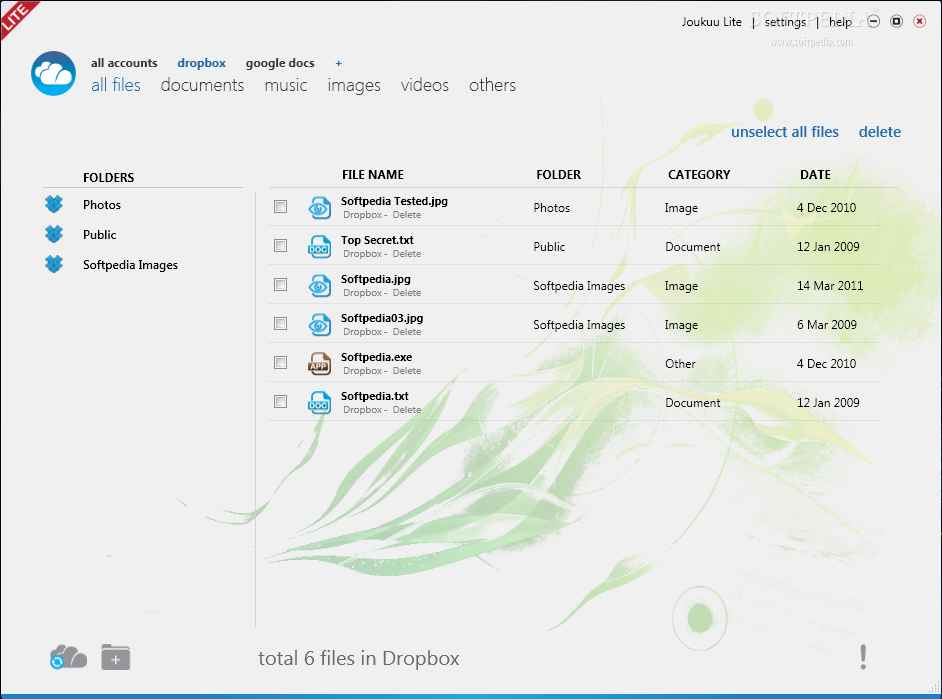This screenshot has width=942, height=699.
Task: Check the box for Softpedia.exe
Action: point(281,363)
